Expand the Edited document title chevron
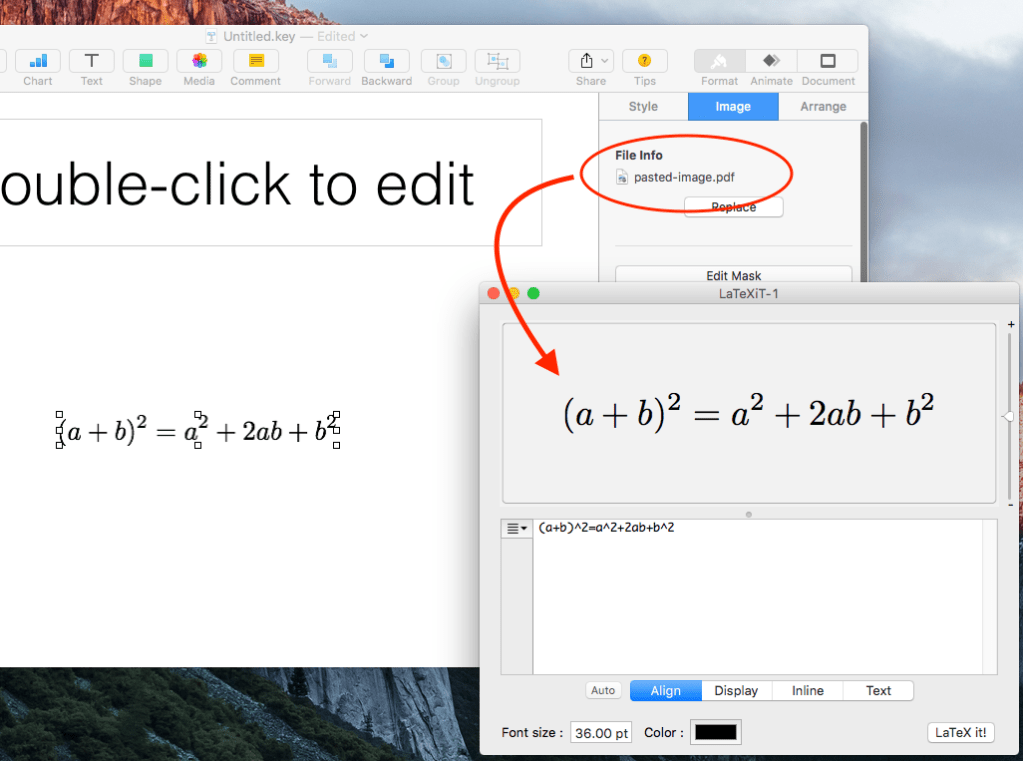Image resolution: width=1023 pixels, height=761 pixels. coord(363,36)
